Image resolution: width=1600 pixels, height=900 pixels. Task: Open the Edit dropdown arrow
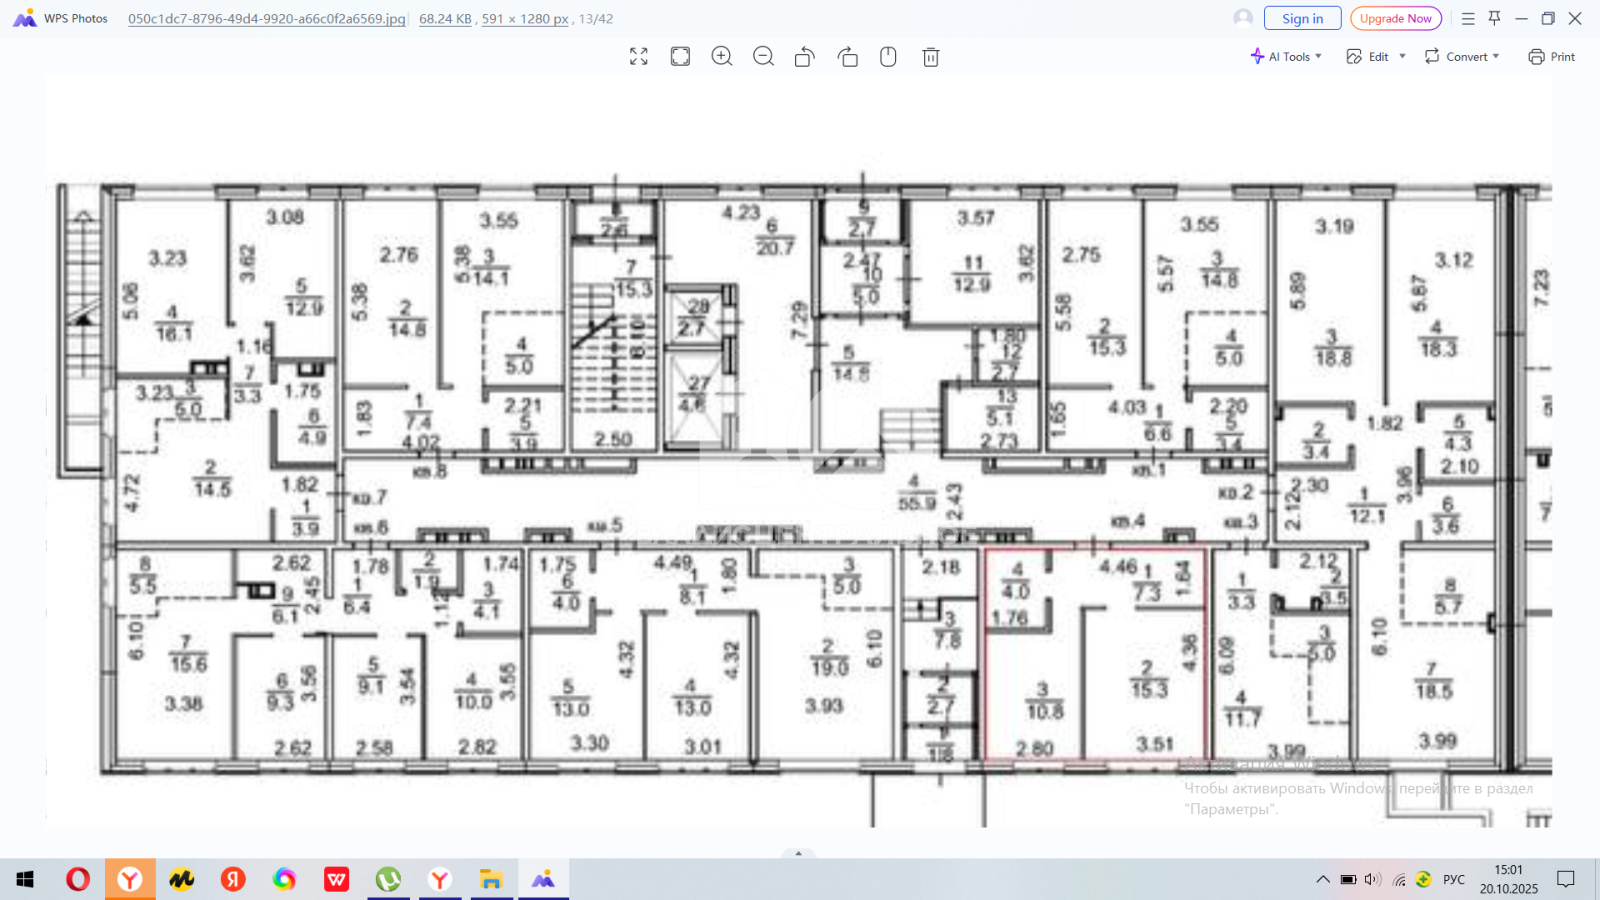coord(1402,57)
